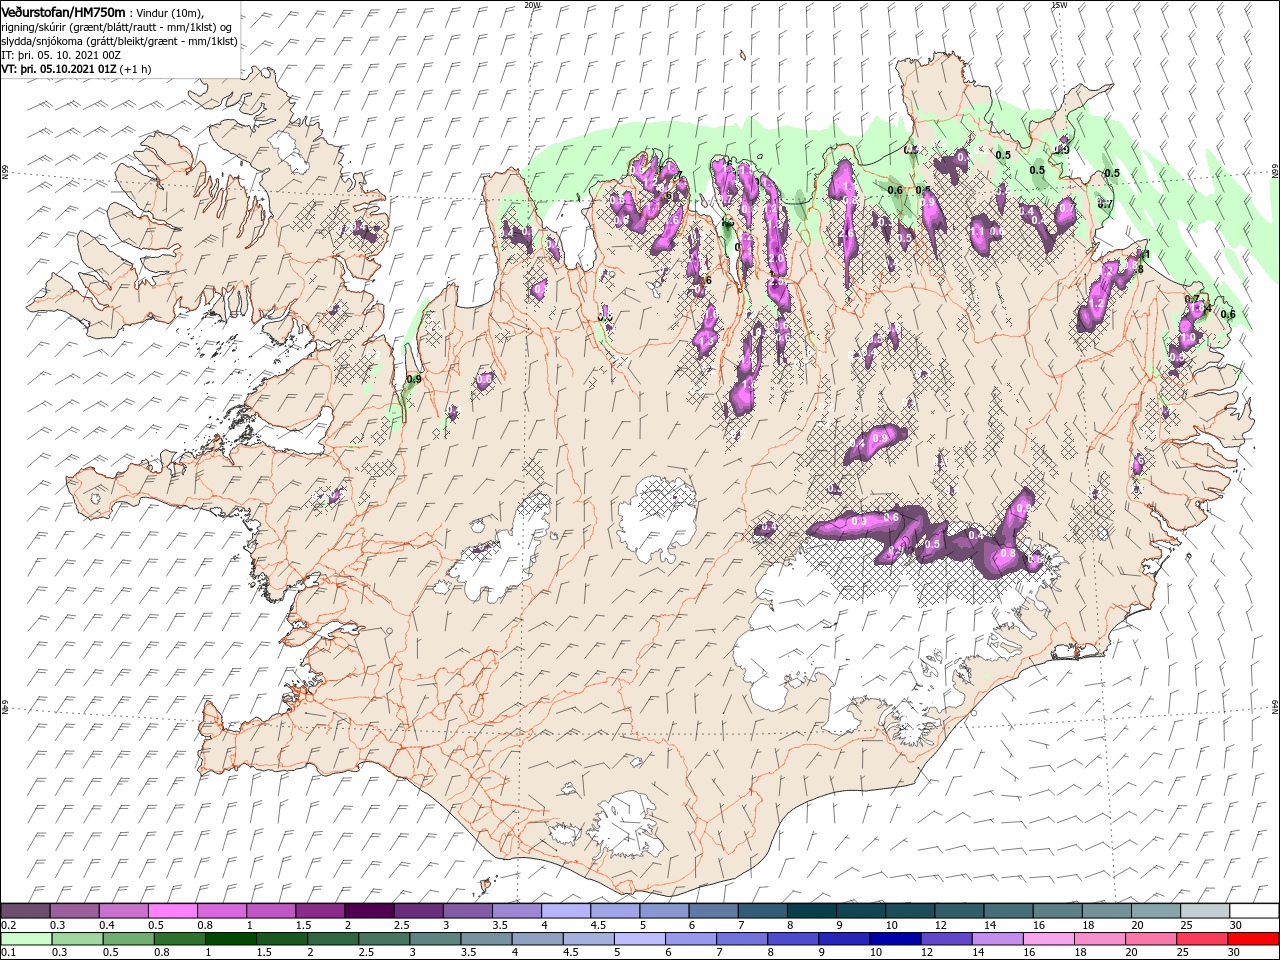Select the light grey 25 swatch in upper legend
This screenshot has width=1280, height=960.
click(1206, 911)
